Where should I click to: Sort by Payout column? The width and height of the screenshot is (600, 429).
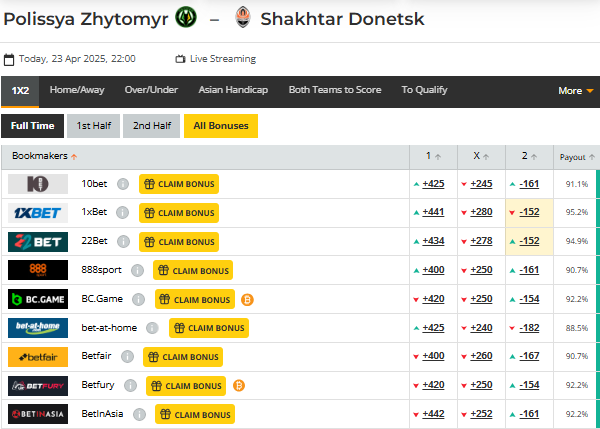pos(577,157)
